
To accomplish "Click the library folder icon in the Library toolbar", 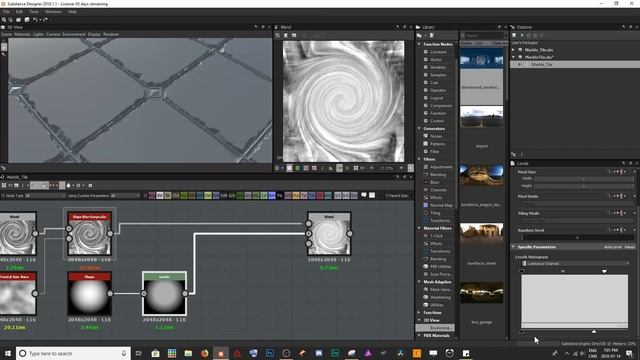I will coord(419,36).
